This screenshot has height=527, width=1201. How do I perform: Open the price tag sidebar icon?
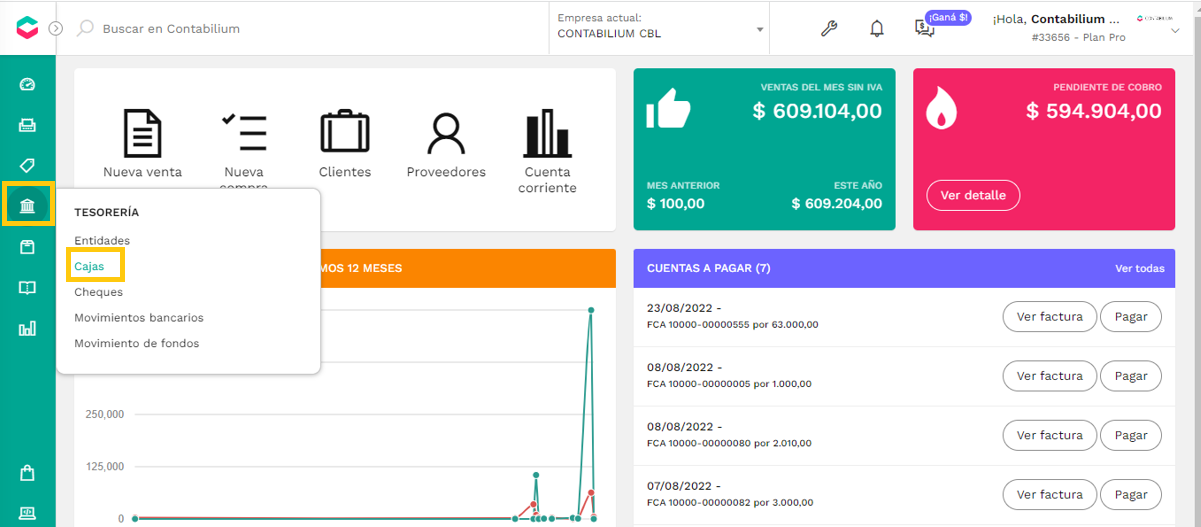pos(27,165)
